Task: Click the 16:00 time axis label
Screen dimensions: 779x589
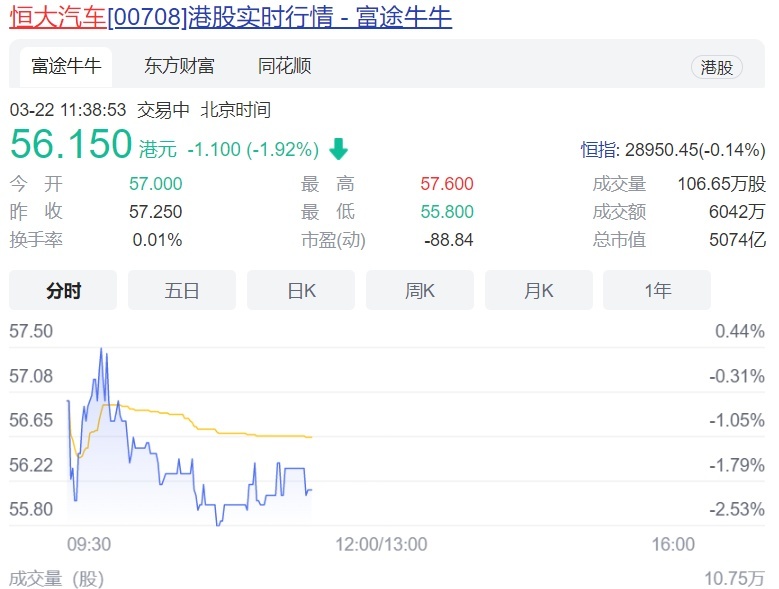Action: coord(673,544)
